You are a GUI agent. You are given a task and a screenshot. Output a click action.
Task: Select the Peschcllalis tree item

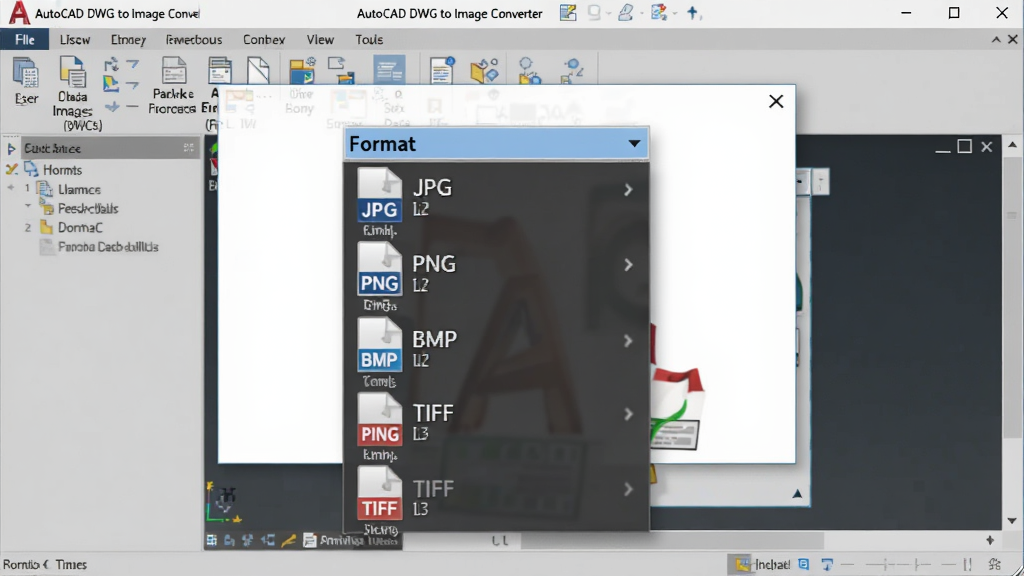pos(88,208)
